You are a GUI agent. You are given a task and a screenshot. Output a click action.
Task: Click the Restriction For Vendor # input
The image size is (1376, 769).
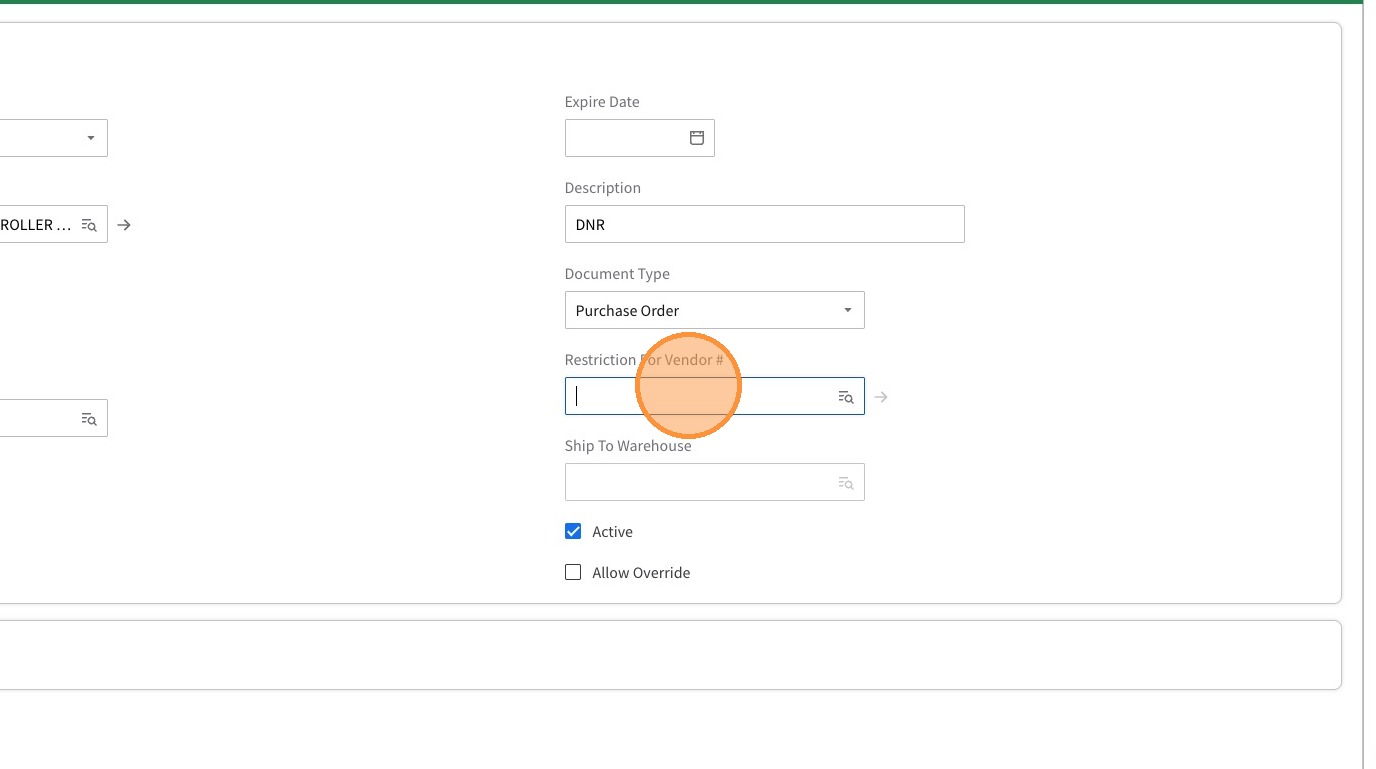pyautogui.click(x=715, y=396)
